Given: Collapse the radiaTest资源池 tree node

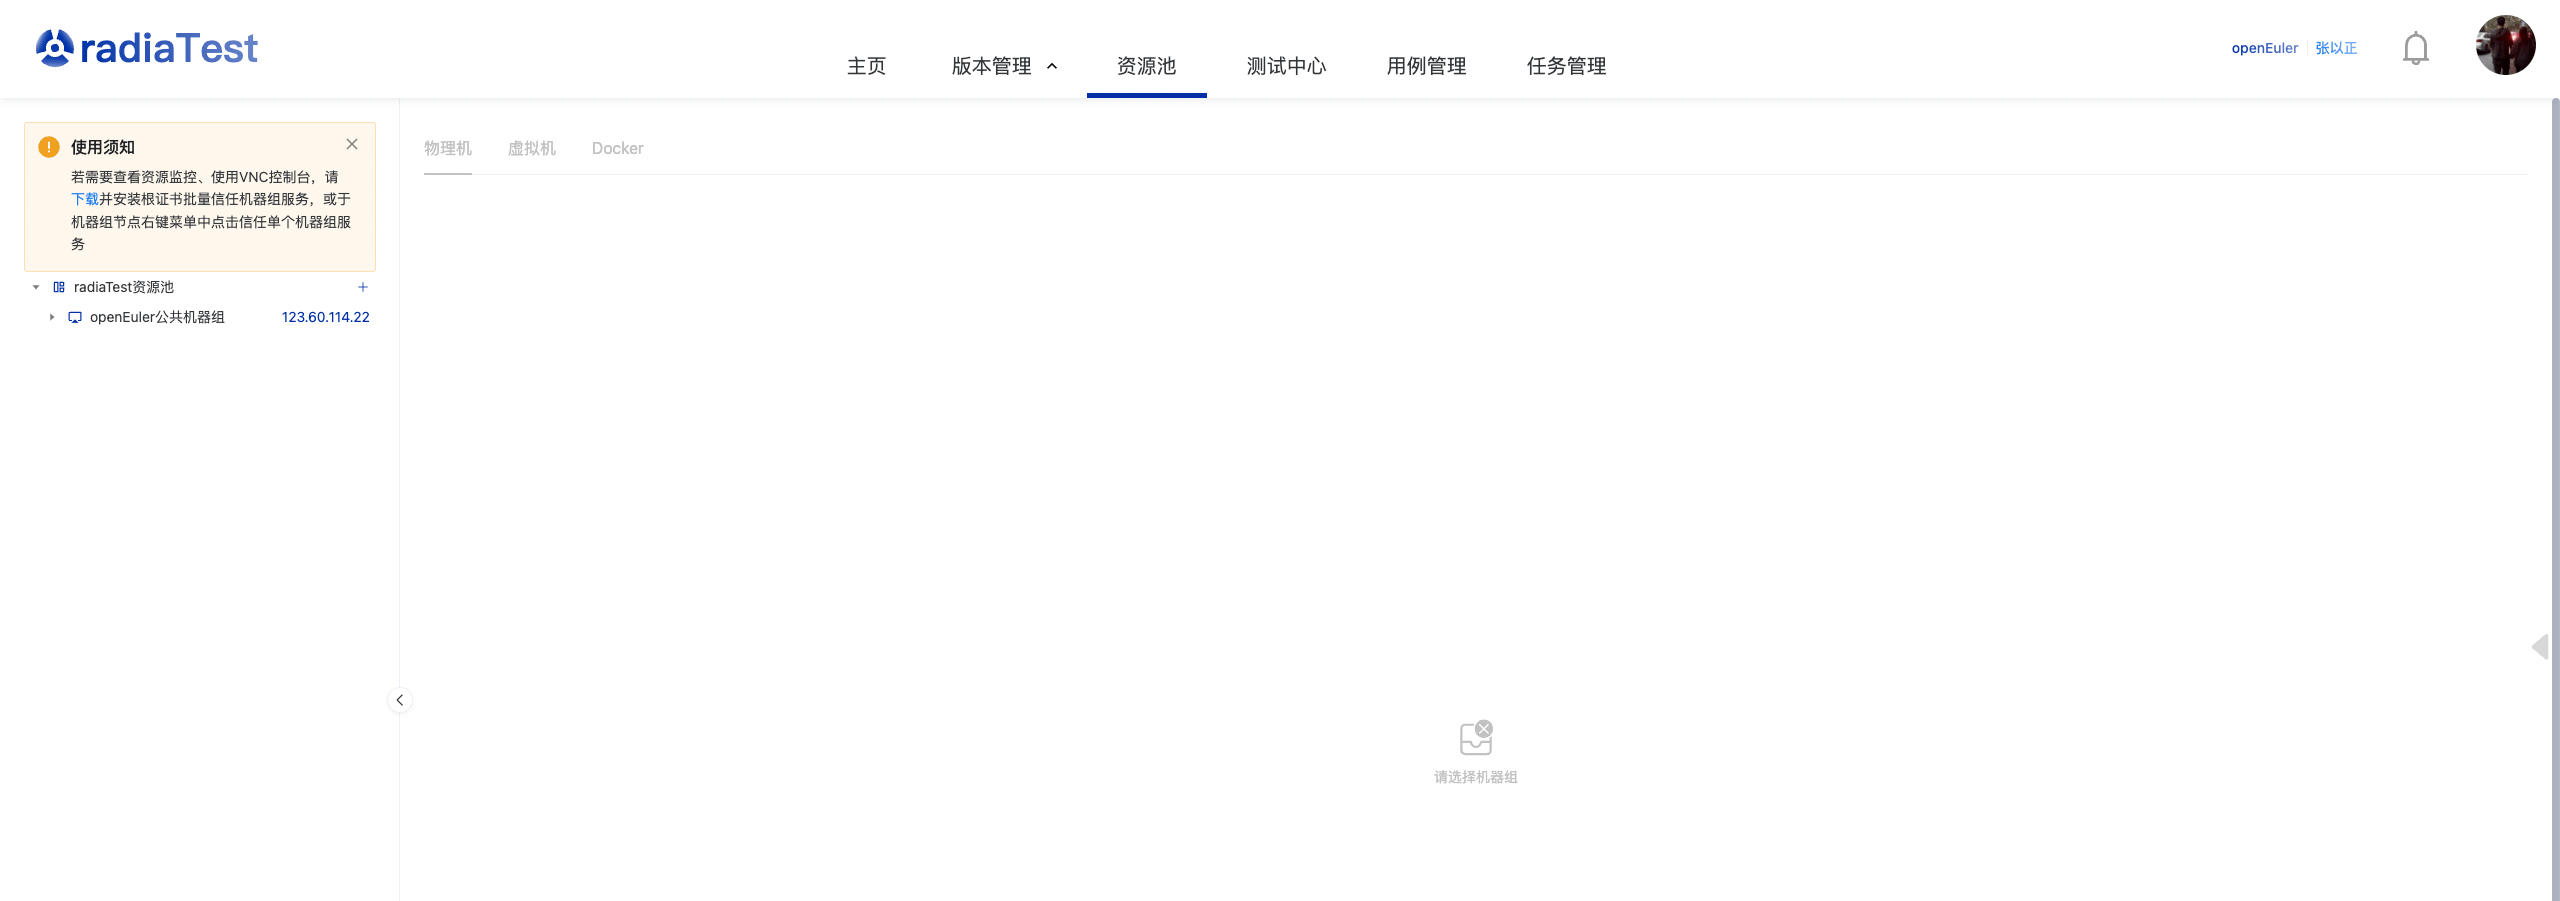Looking at the screenshot, I should click(36, 287).
